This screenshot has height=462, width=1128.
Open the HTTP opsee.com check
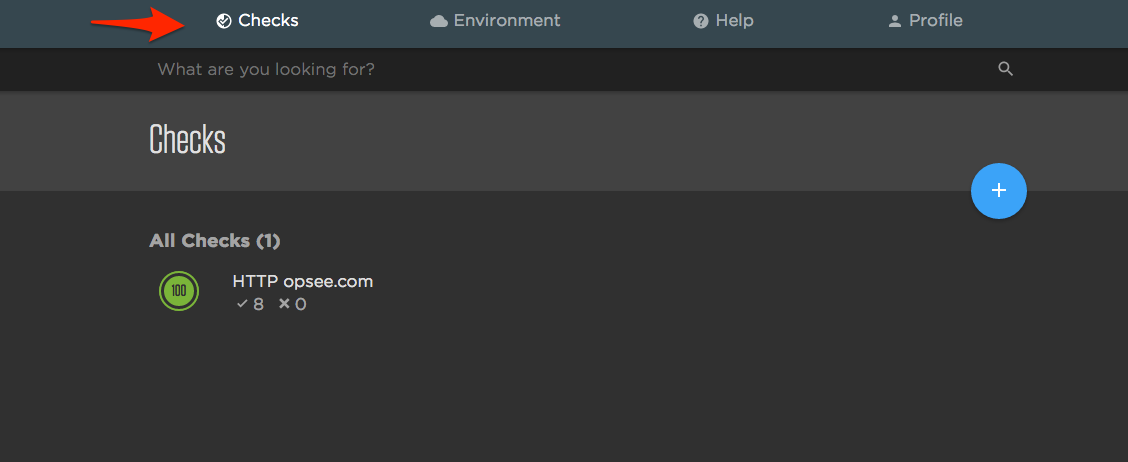tap(302, 282)
